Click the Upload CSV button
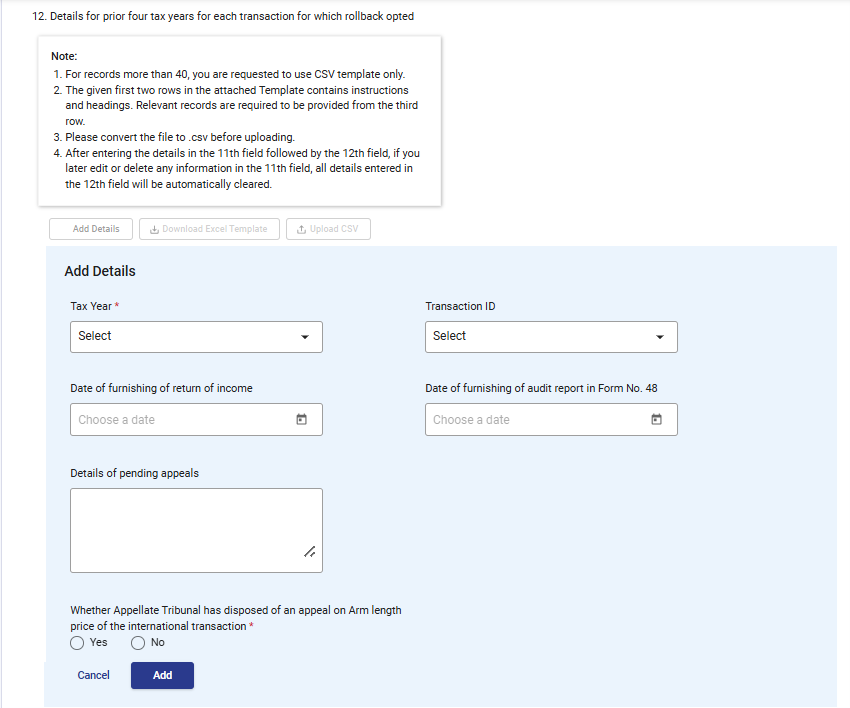The image size is (850, 708). [x=328, y=229]
